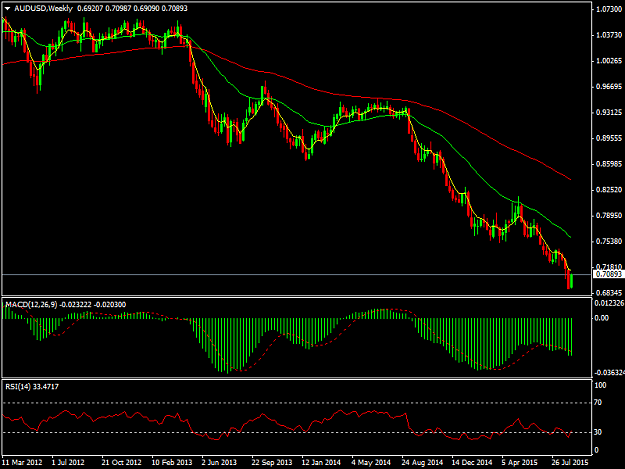This screenshot has width=625, height=469.
Task: Click the MACD 0.012326 scale value
Action: [x=609, y=303]
